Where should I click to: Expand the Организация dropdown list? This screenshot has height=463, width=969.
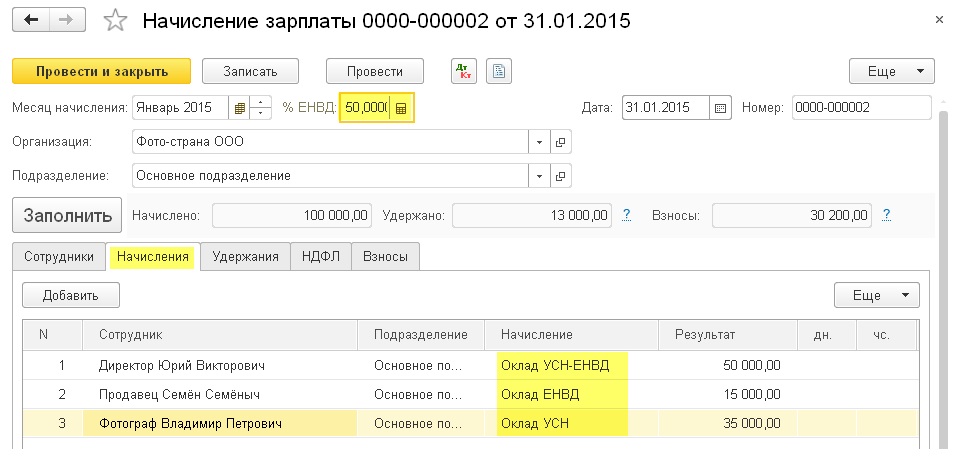539,142
